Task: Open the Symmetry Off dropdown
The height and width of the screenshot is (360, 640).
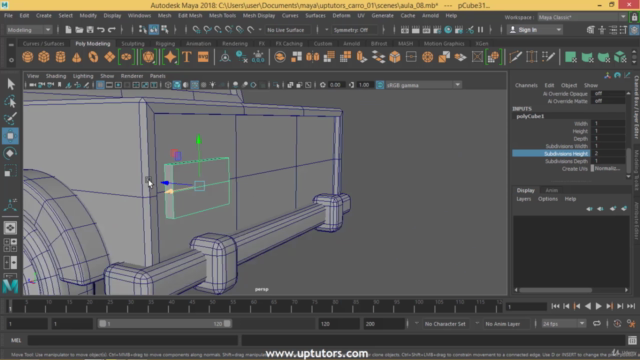Action: point(354,30)
